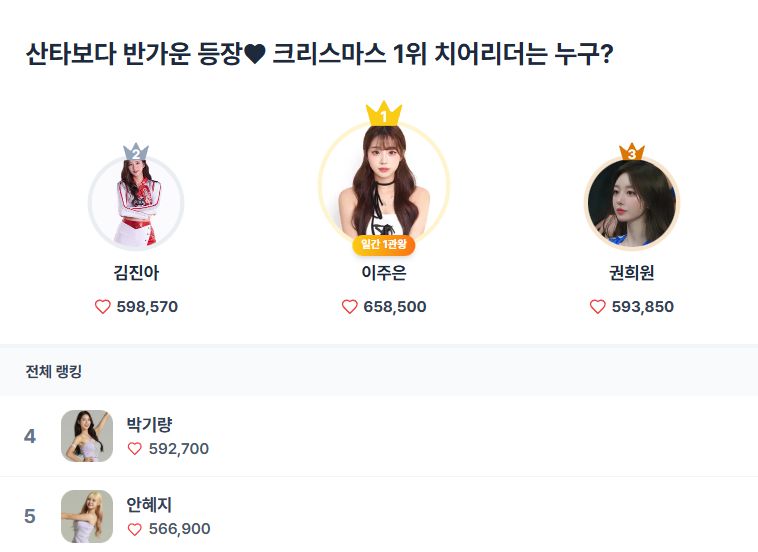The height and width of the screenshot is (552, 758).
Task: Open 권희원's round profile photo
Action: click(631, 204)
